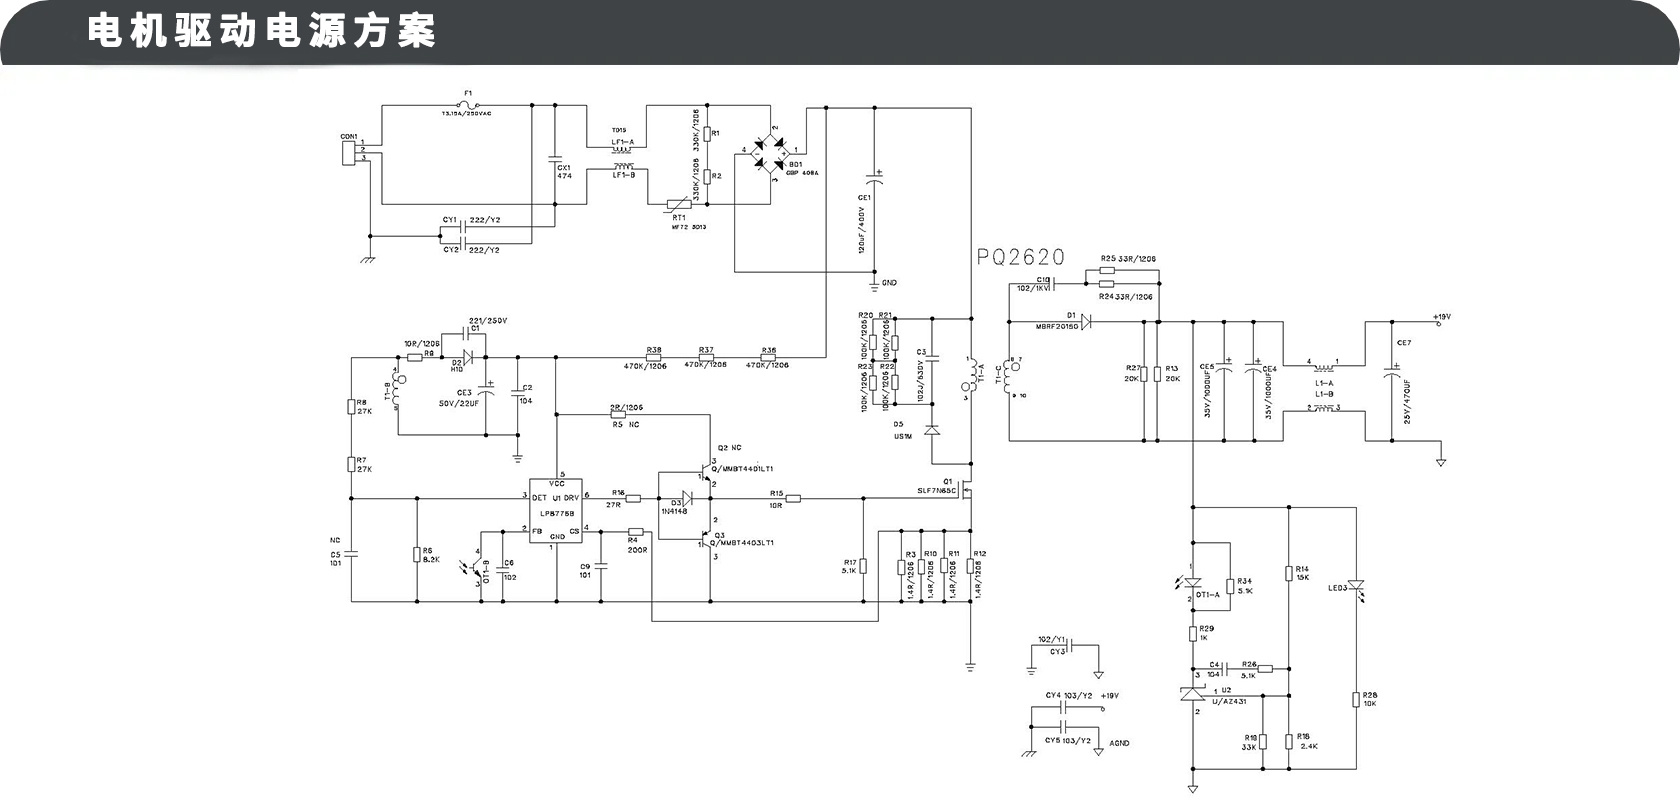Select the R38 470K resistor symbol
This screenshot has width=1680, height=800.
(654, 357)
